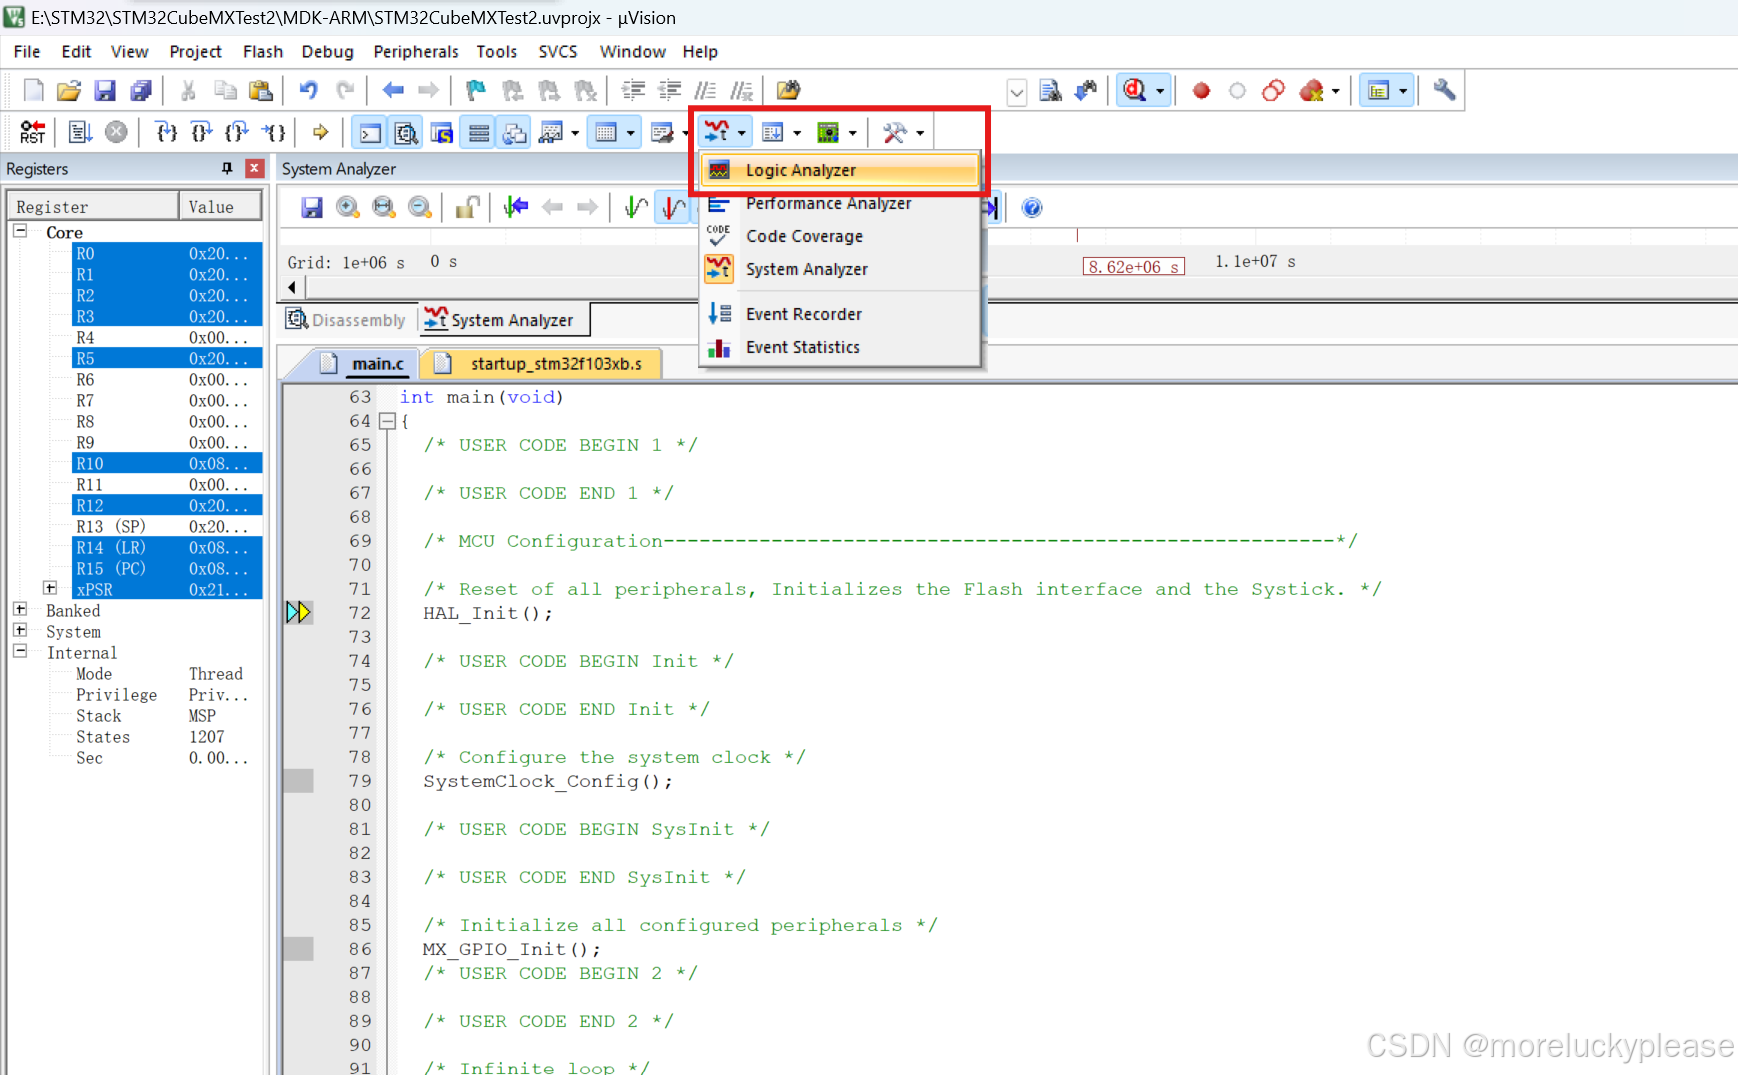Toggle the lock icon in System Analyzer
Viewport: 1738px width, 1075px height.
click(467, 207)
